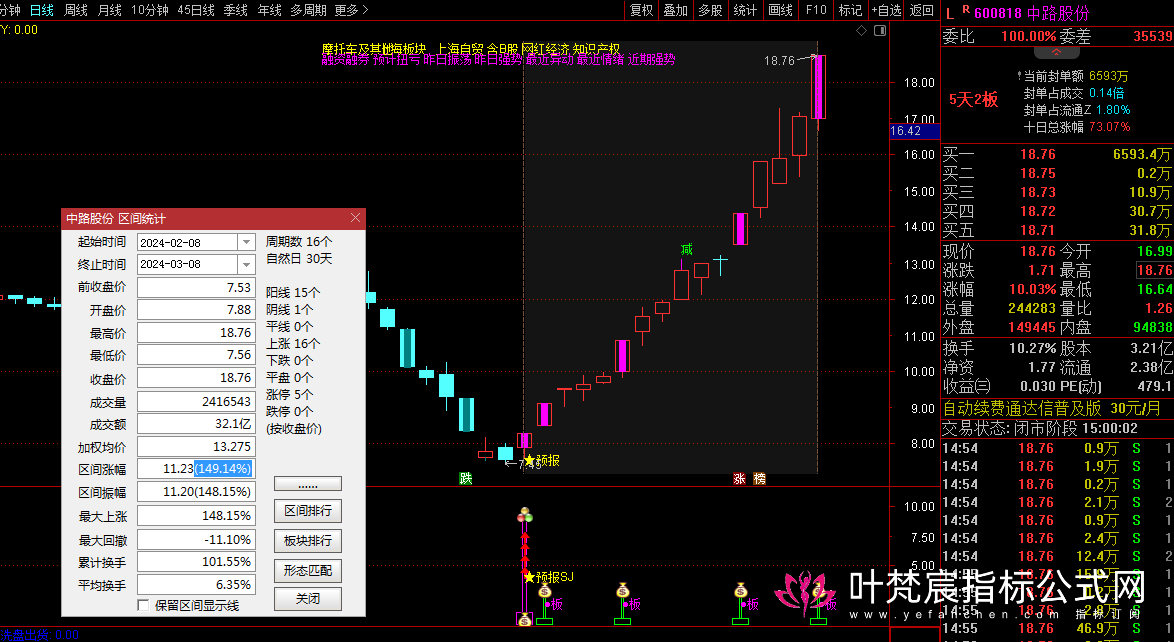The width and height of the screenshot is (1174, 642).
Task: Add the stock via +自选
Action: pyautogui.click(x=886, y=10)
